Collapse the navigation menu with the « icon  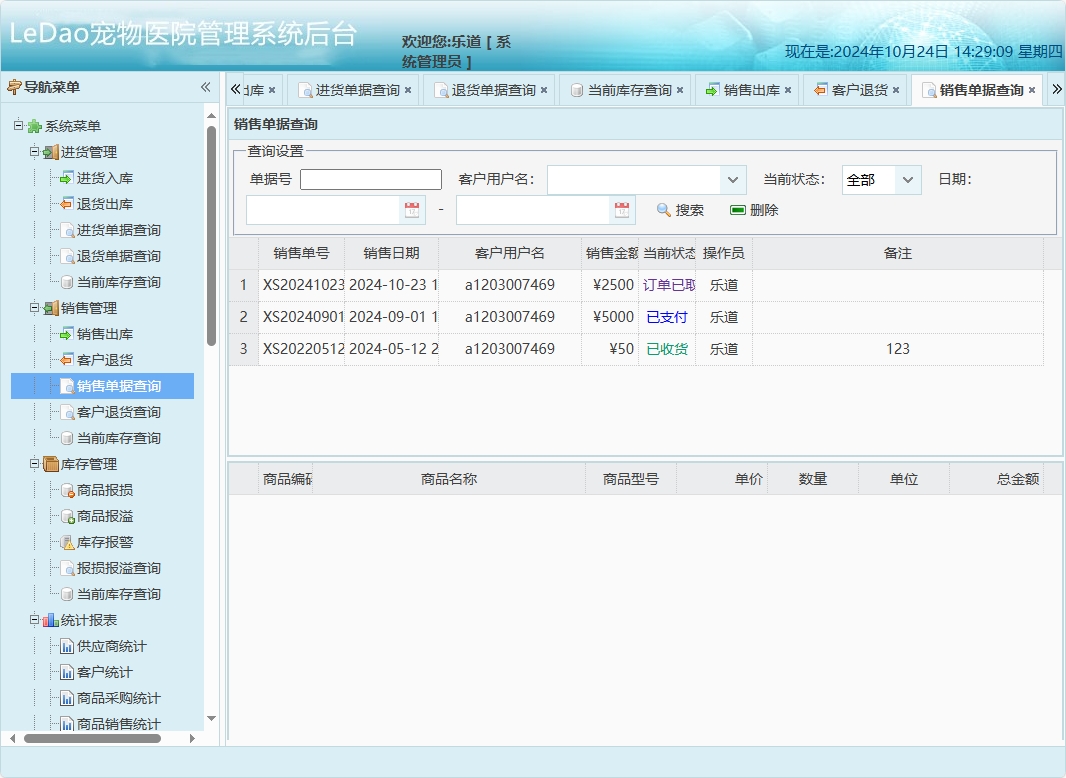click(x=204, y=87)
